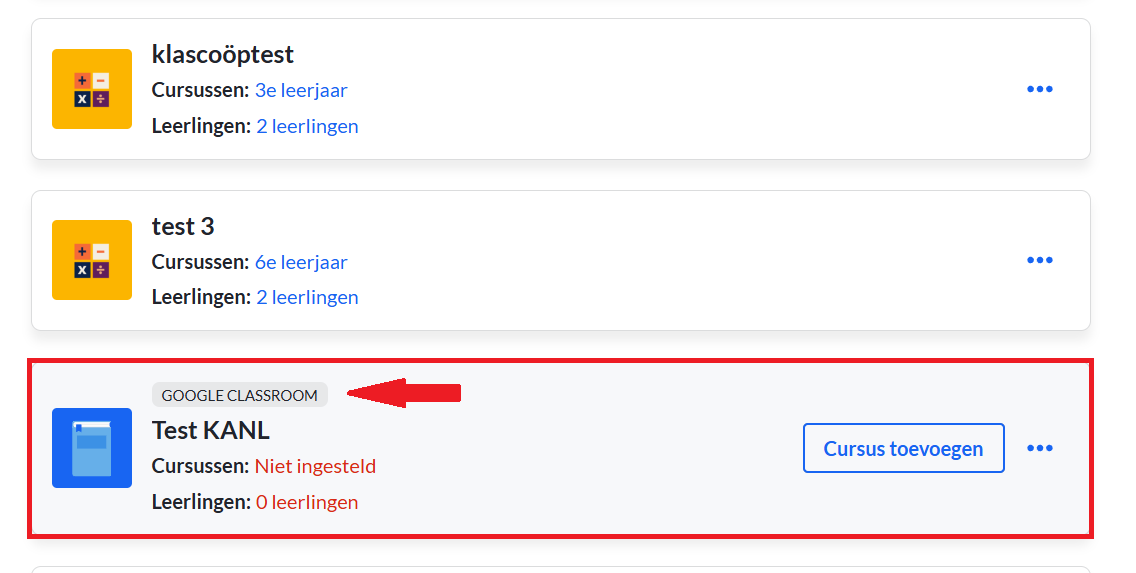Open the 3e leerjaar course link
This screenshot has width=1136, height=573.
[301, 90]
